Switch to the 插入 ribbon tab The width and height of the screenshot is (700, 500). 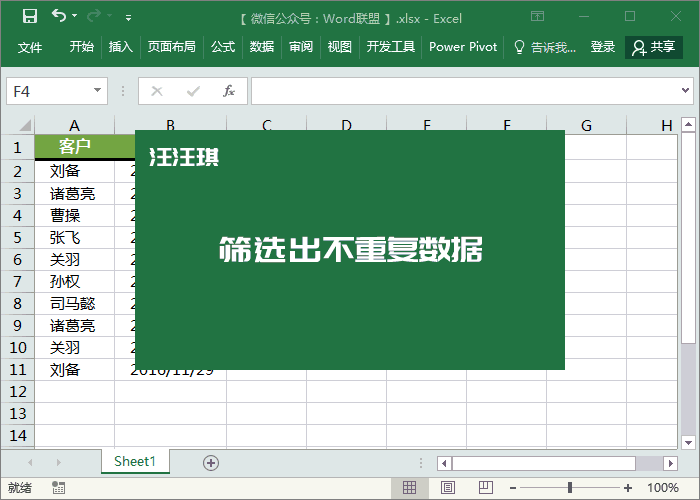(x=121, y=46)
